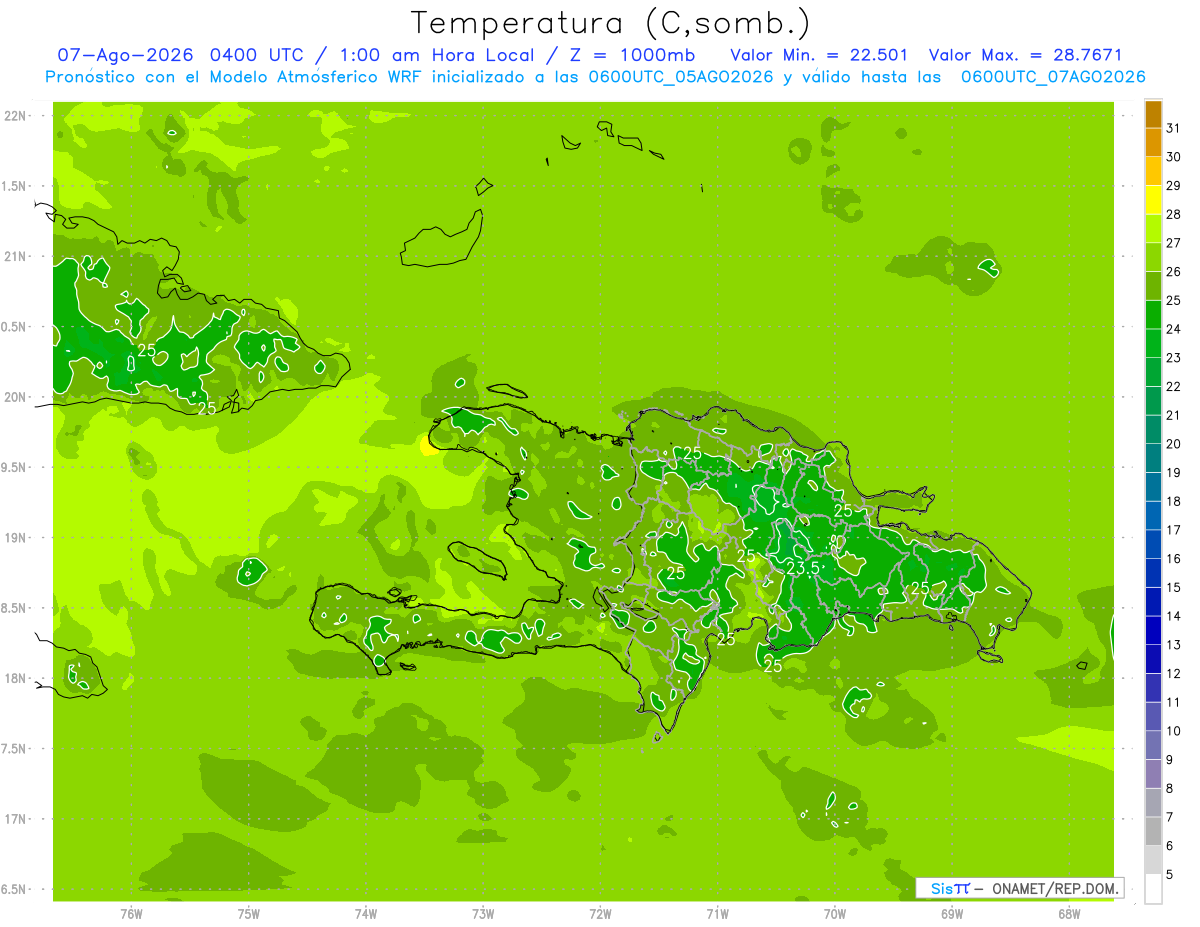Click the '73W' longitude axis label

[483, 914]
